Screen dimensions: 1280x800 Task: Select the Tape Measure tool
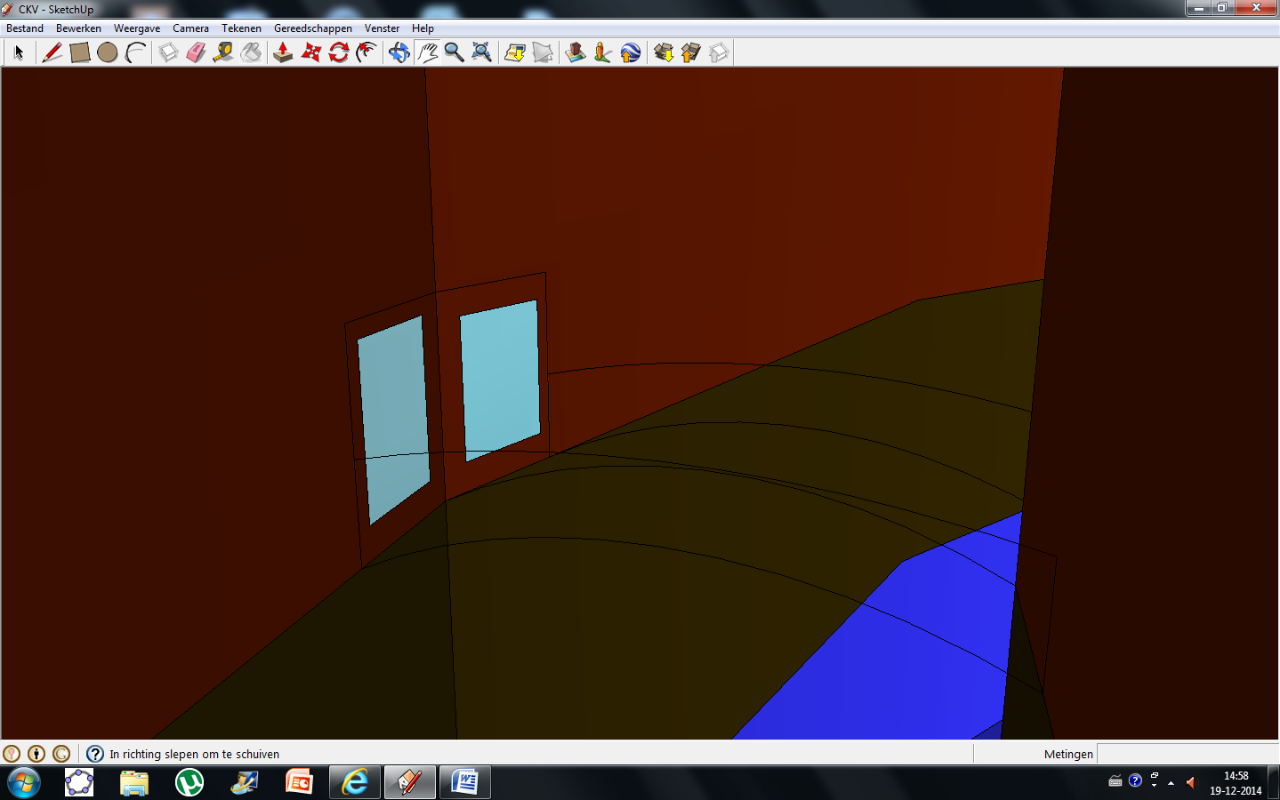[x=224, y=53]
